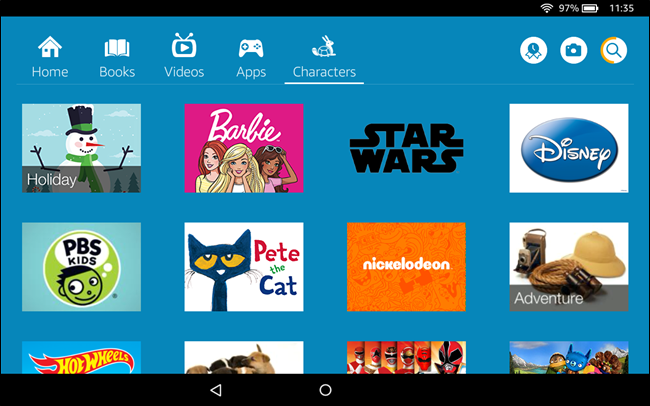Tap the puppies tile
The height and width of the screenshot is (406, 650).
(x=244, y=357)
